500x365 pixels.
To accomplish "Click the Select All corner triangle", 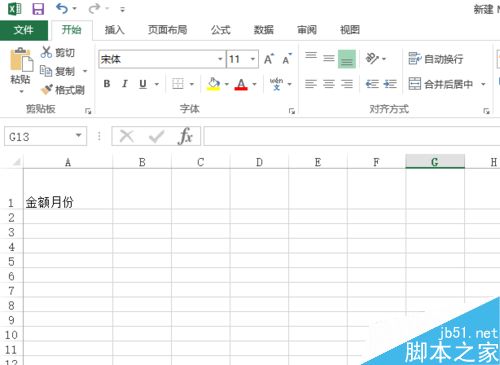I will (16, 162).
